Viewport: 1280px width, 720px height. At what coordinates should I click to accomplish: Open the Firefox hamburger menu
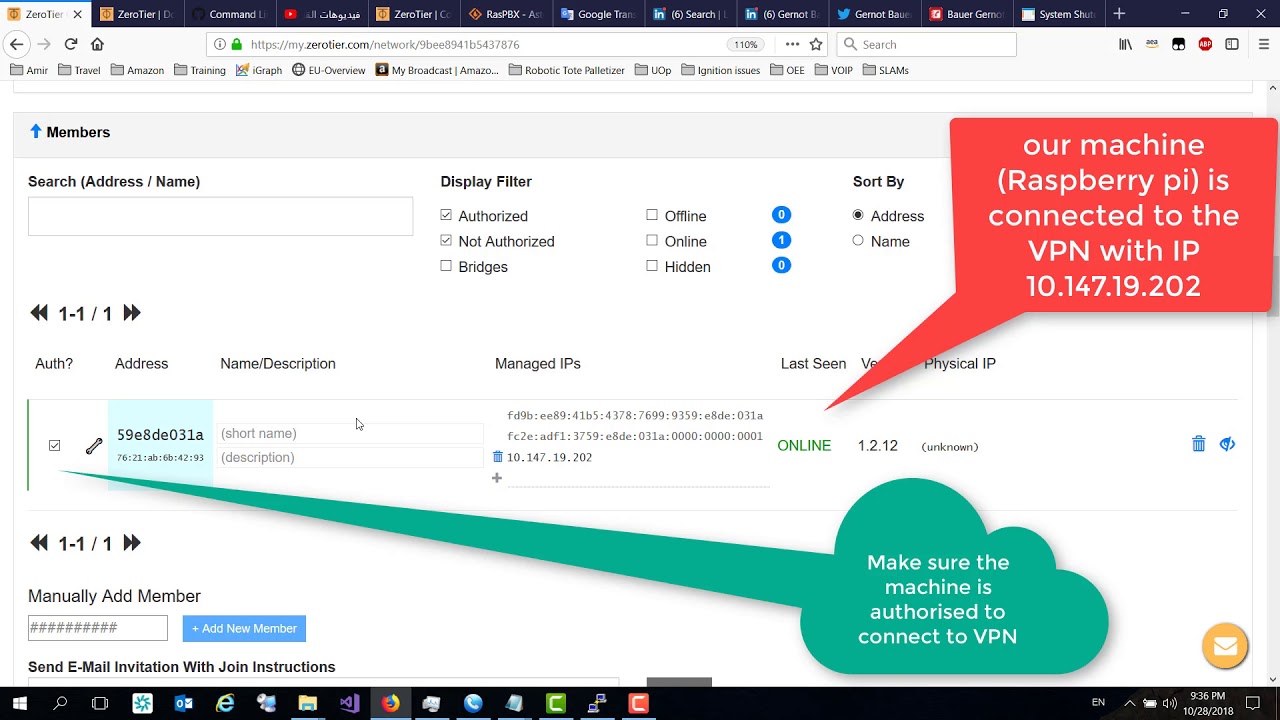[x=1263, y=44]
